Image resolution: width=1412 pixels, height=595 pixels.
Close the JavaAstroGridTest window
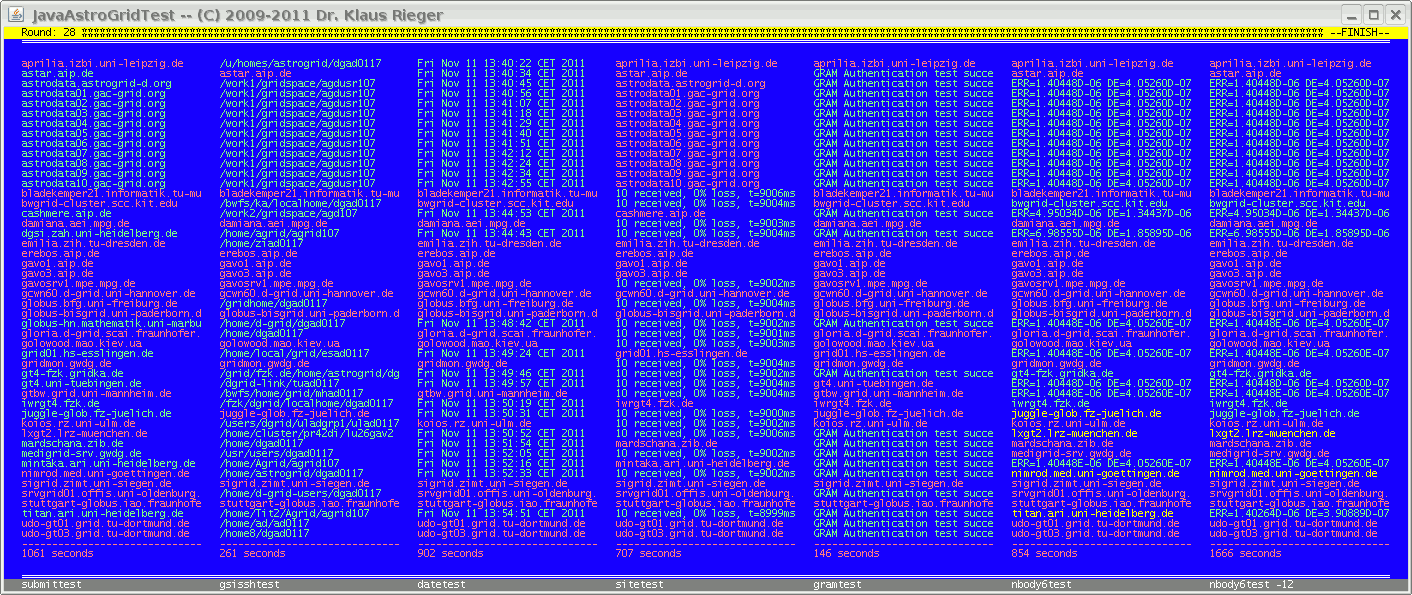pyautogui.click(x=1395, y=14)
